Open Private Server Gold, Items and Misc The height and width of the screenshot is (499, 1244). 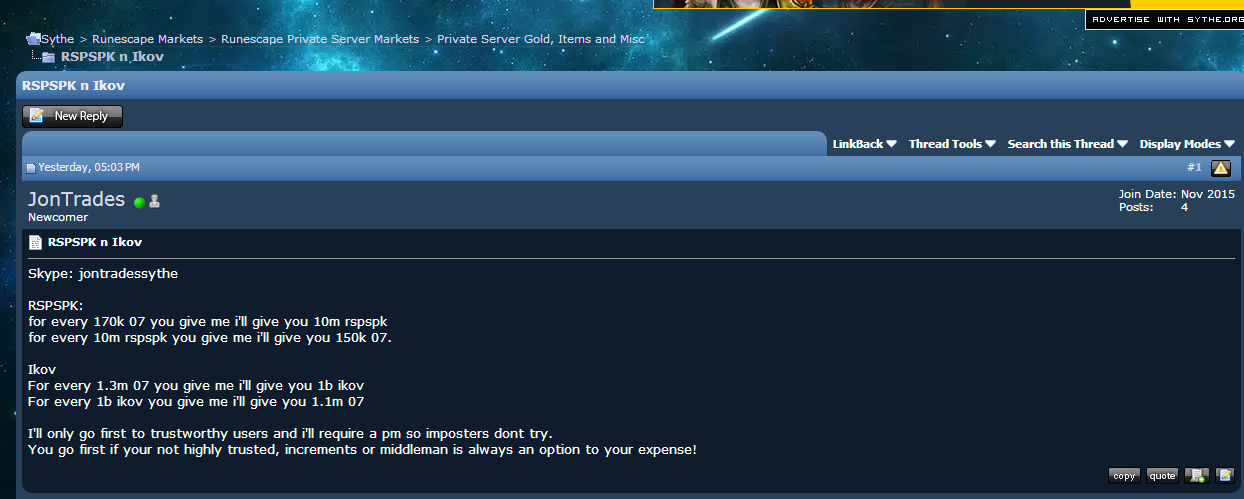541,39
